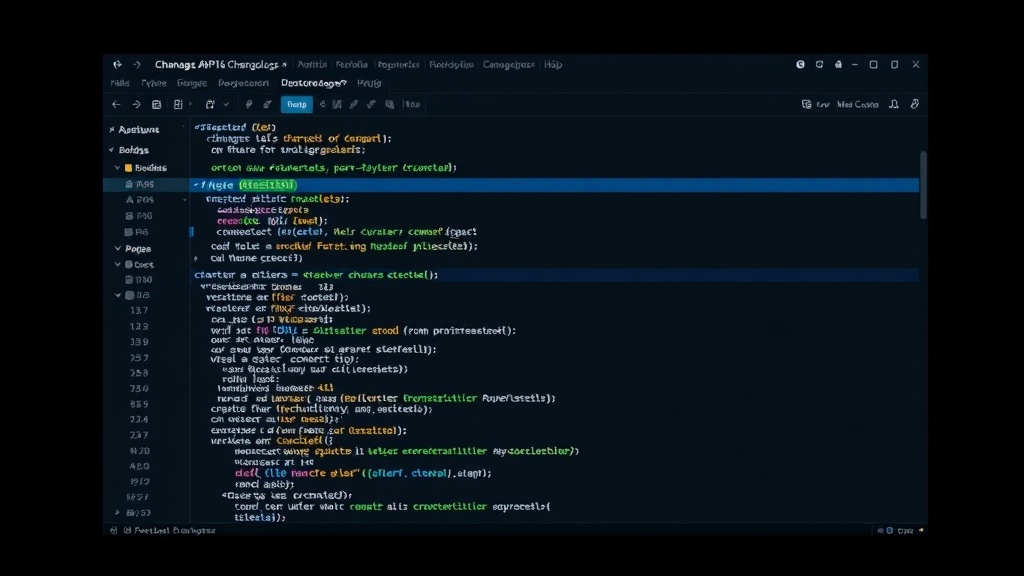Click the highlighted blue toolbar button
Image resolution: width=1024 pixels, height=576 pixels.
click(296, 104)
